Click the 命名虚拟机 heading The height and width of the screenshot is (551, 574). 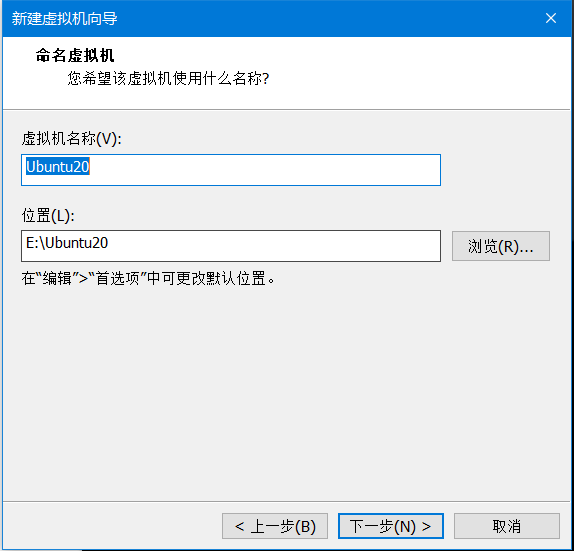click(x=75, y=56)
